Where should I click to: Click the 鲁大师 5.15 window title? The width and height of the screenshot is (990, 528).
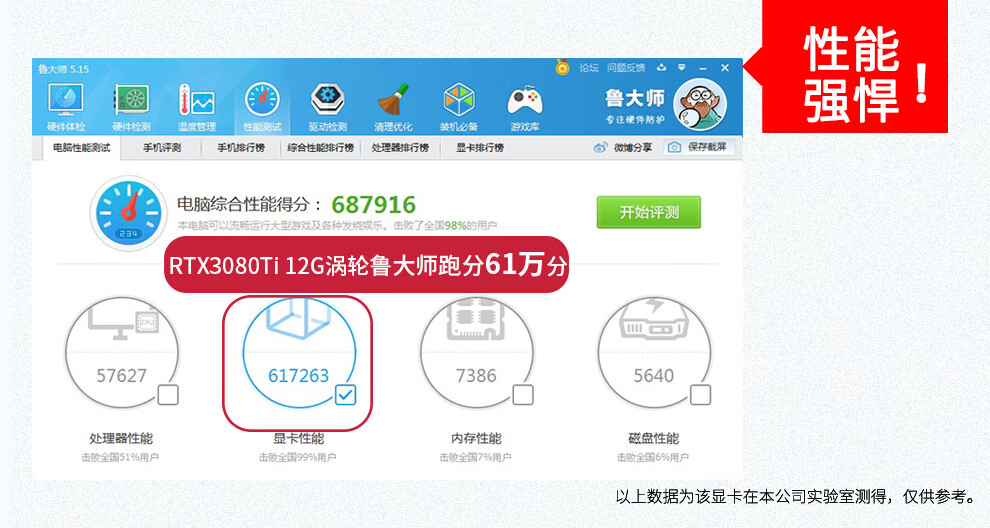63,69
